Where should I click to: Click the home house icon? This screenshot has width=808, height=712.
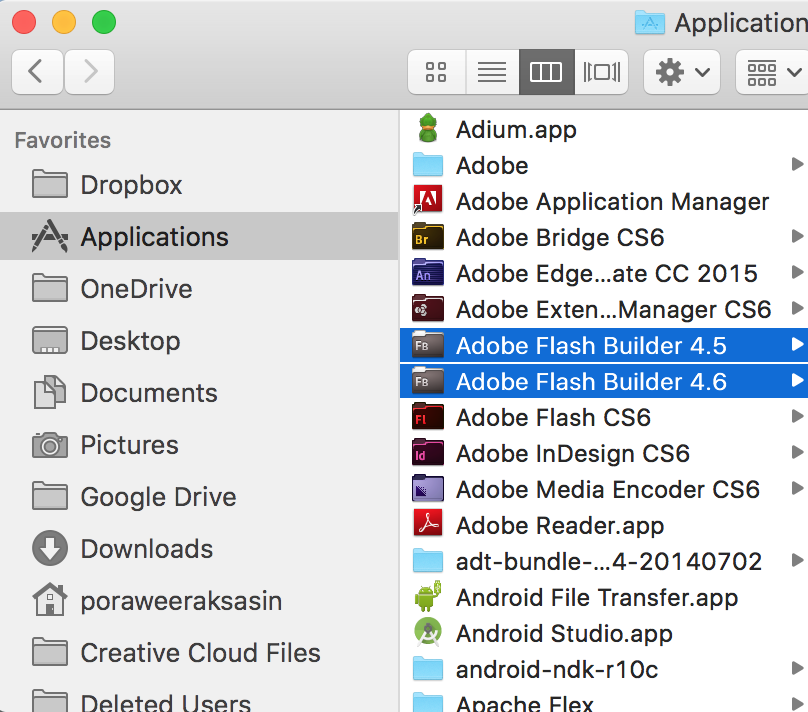pyautogui.click(x=49, y=600)
